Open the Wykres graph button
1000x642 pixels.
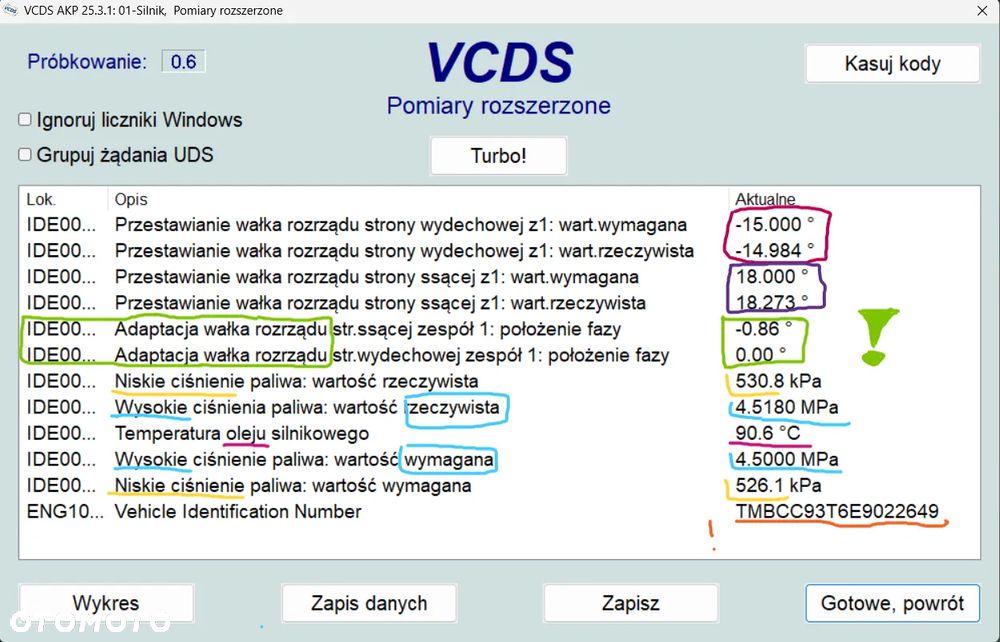tap(106, 602)
